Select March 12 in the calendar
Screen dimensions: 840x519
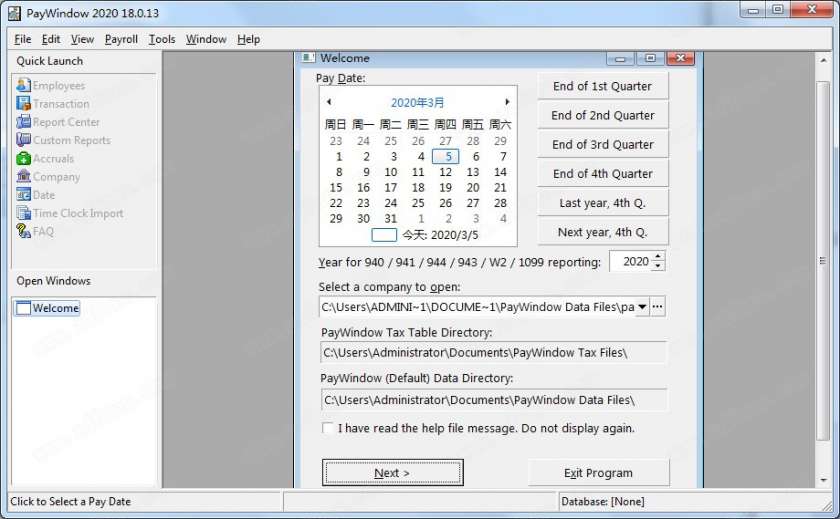click(x=446, y=172)
